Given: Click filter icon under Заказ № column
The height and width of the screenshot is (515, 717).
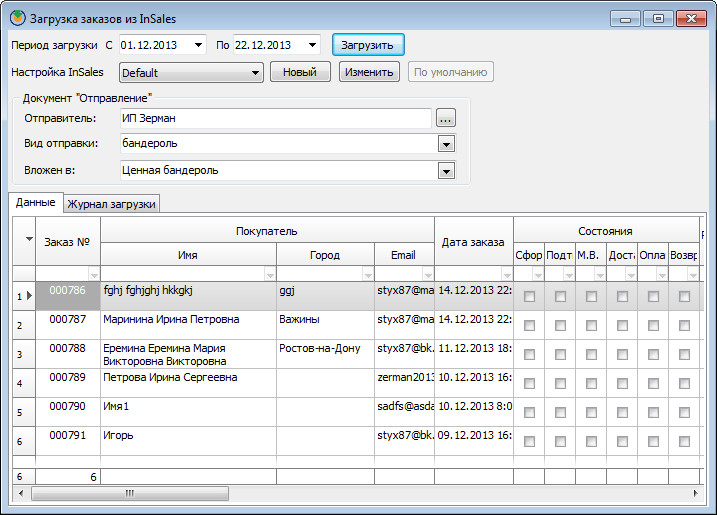Looking at the screenshot, I should click(x=94, y=274).
